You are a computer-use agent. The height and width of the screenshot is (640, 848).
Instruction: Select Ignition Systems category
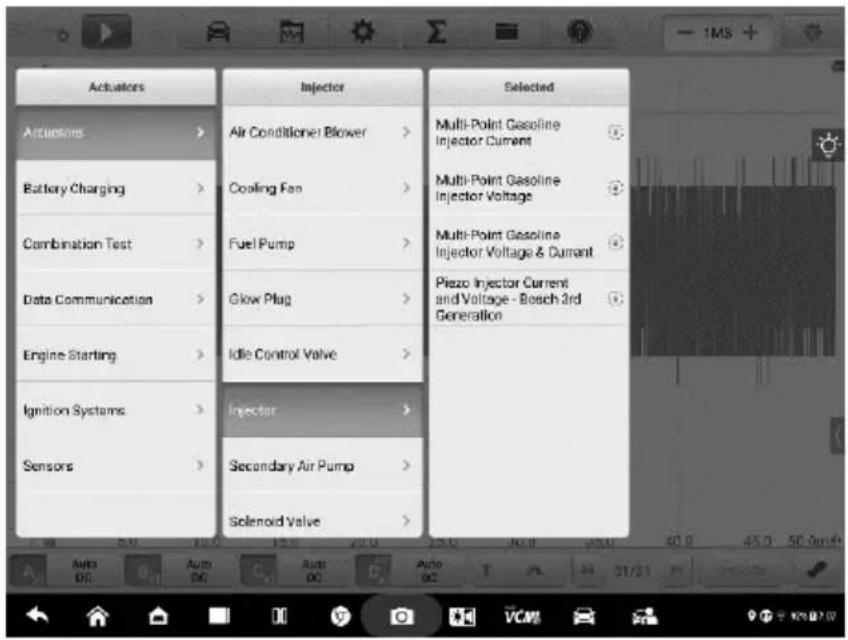(x=116, y=411)
